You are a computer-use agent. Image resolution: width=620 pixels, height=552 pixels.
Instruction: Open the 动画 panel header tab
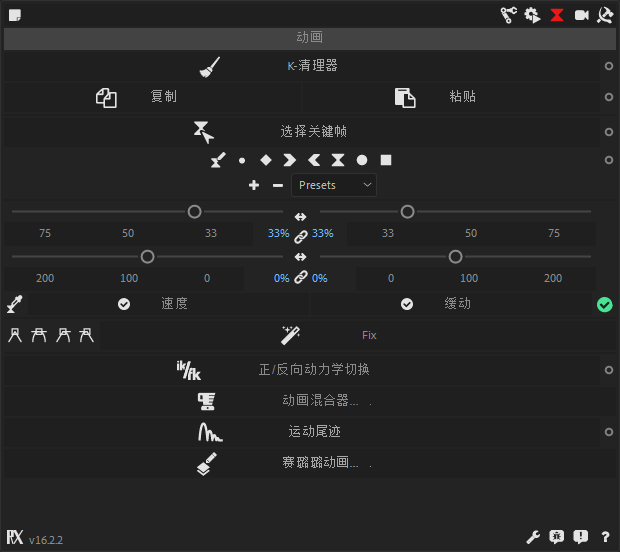[x=309, y=38]
